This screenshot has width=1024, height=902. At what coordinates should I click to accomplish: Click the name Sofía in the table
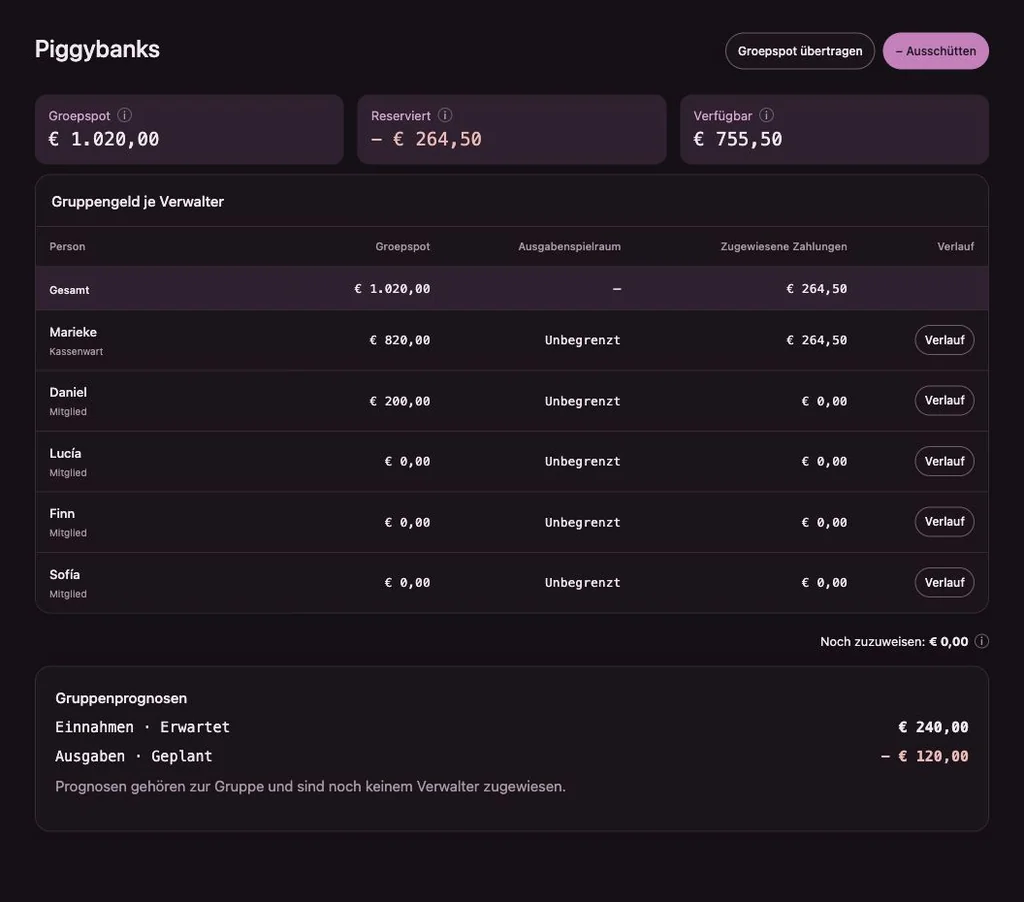pyautogui.click(x=65, y=575)
